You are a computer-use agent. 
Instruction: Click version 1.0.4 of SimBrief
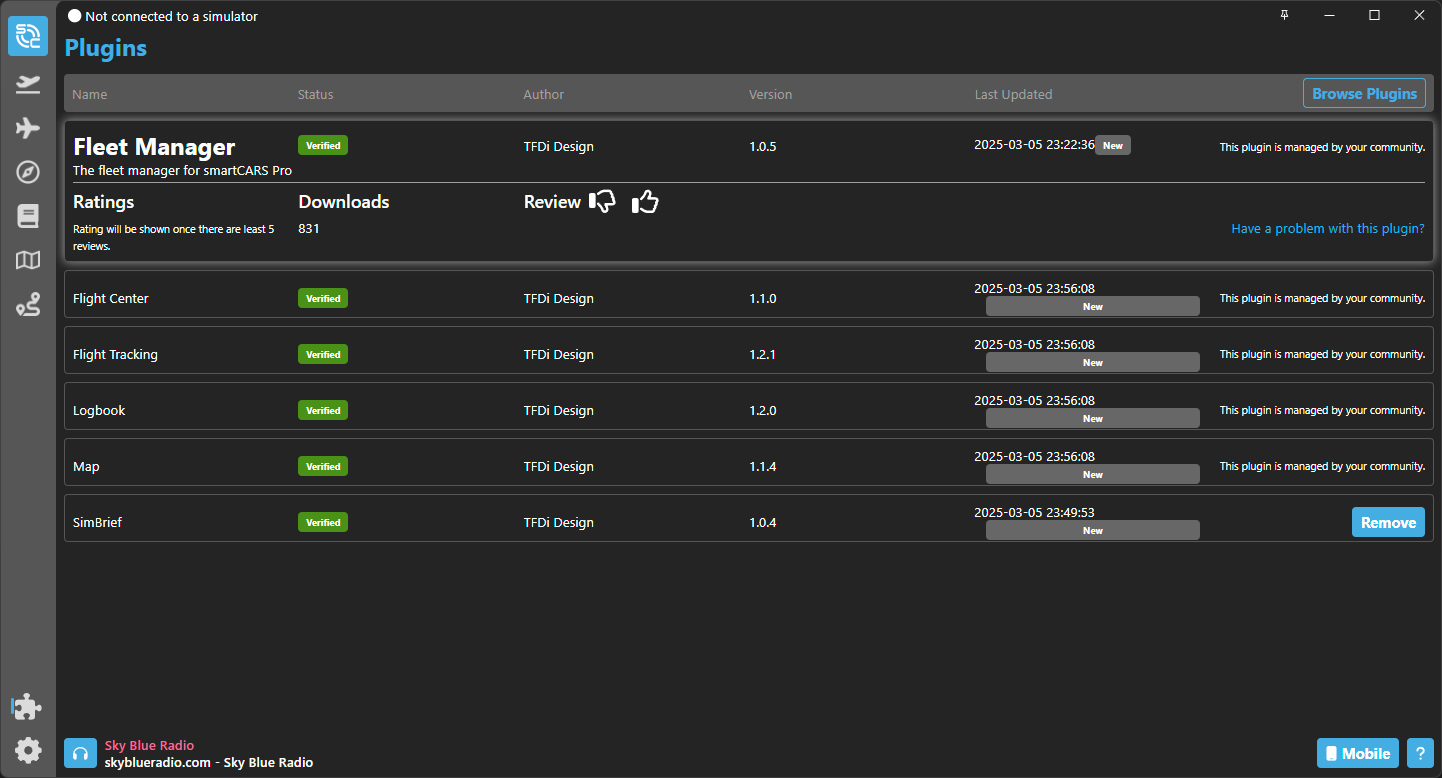point(763,523)
